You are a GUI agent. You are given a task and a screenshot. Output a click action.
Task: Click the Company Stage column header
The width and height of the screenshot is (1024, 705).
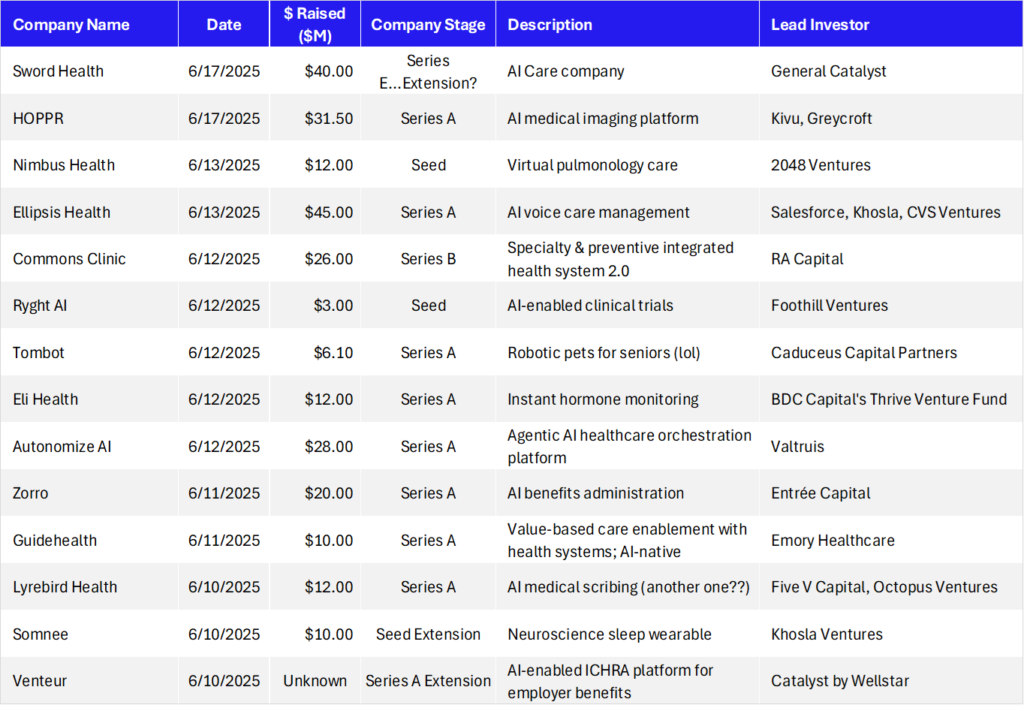coord(428,24)
